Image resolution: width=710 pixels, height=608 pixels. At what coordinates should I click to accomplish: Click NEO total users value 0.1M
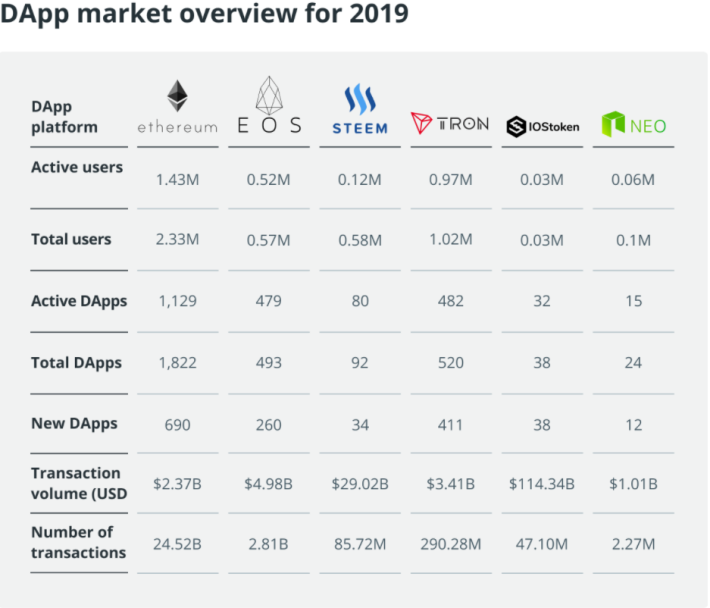tap(633, 240)
